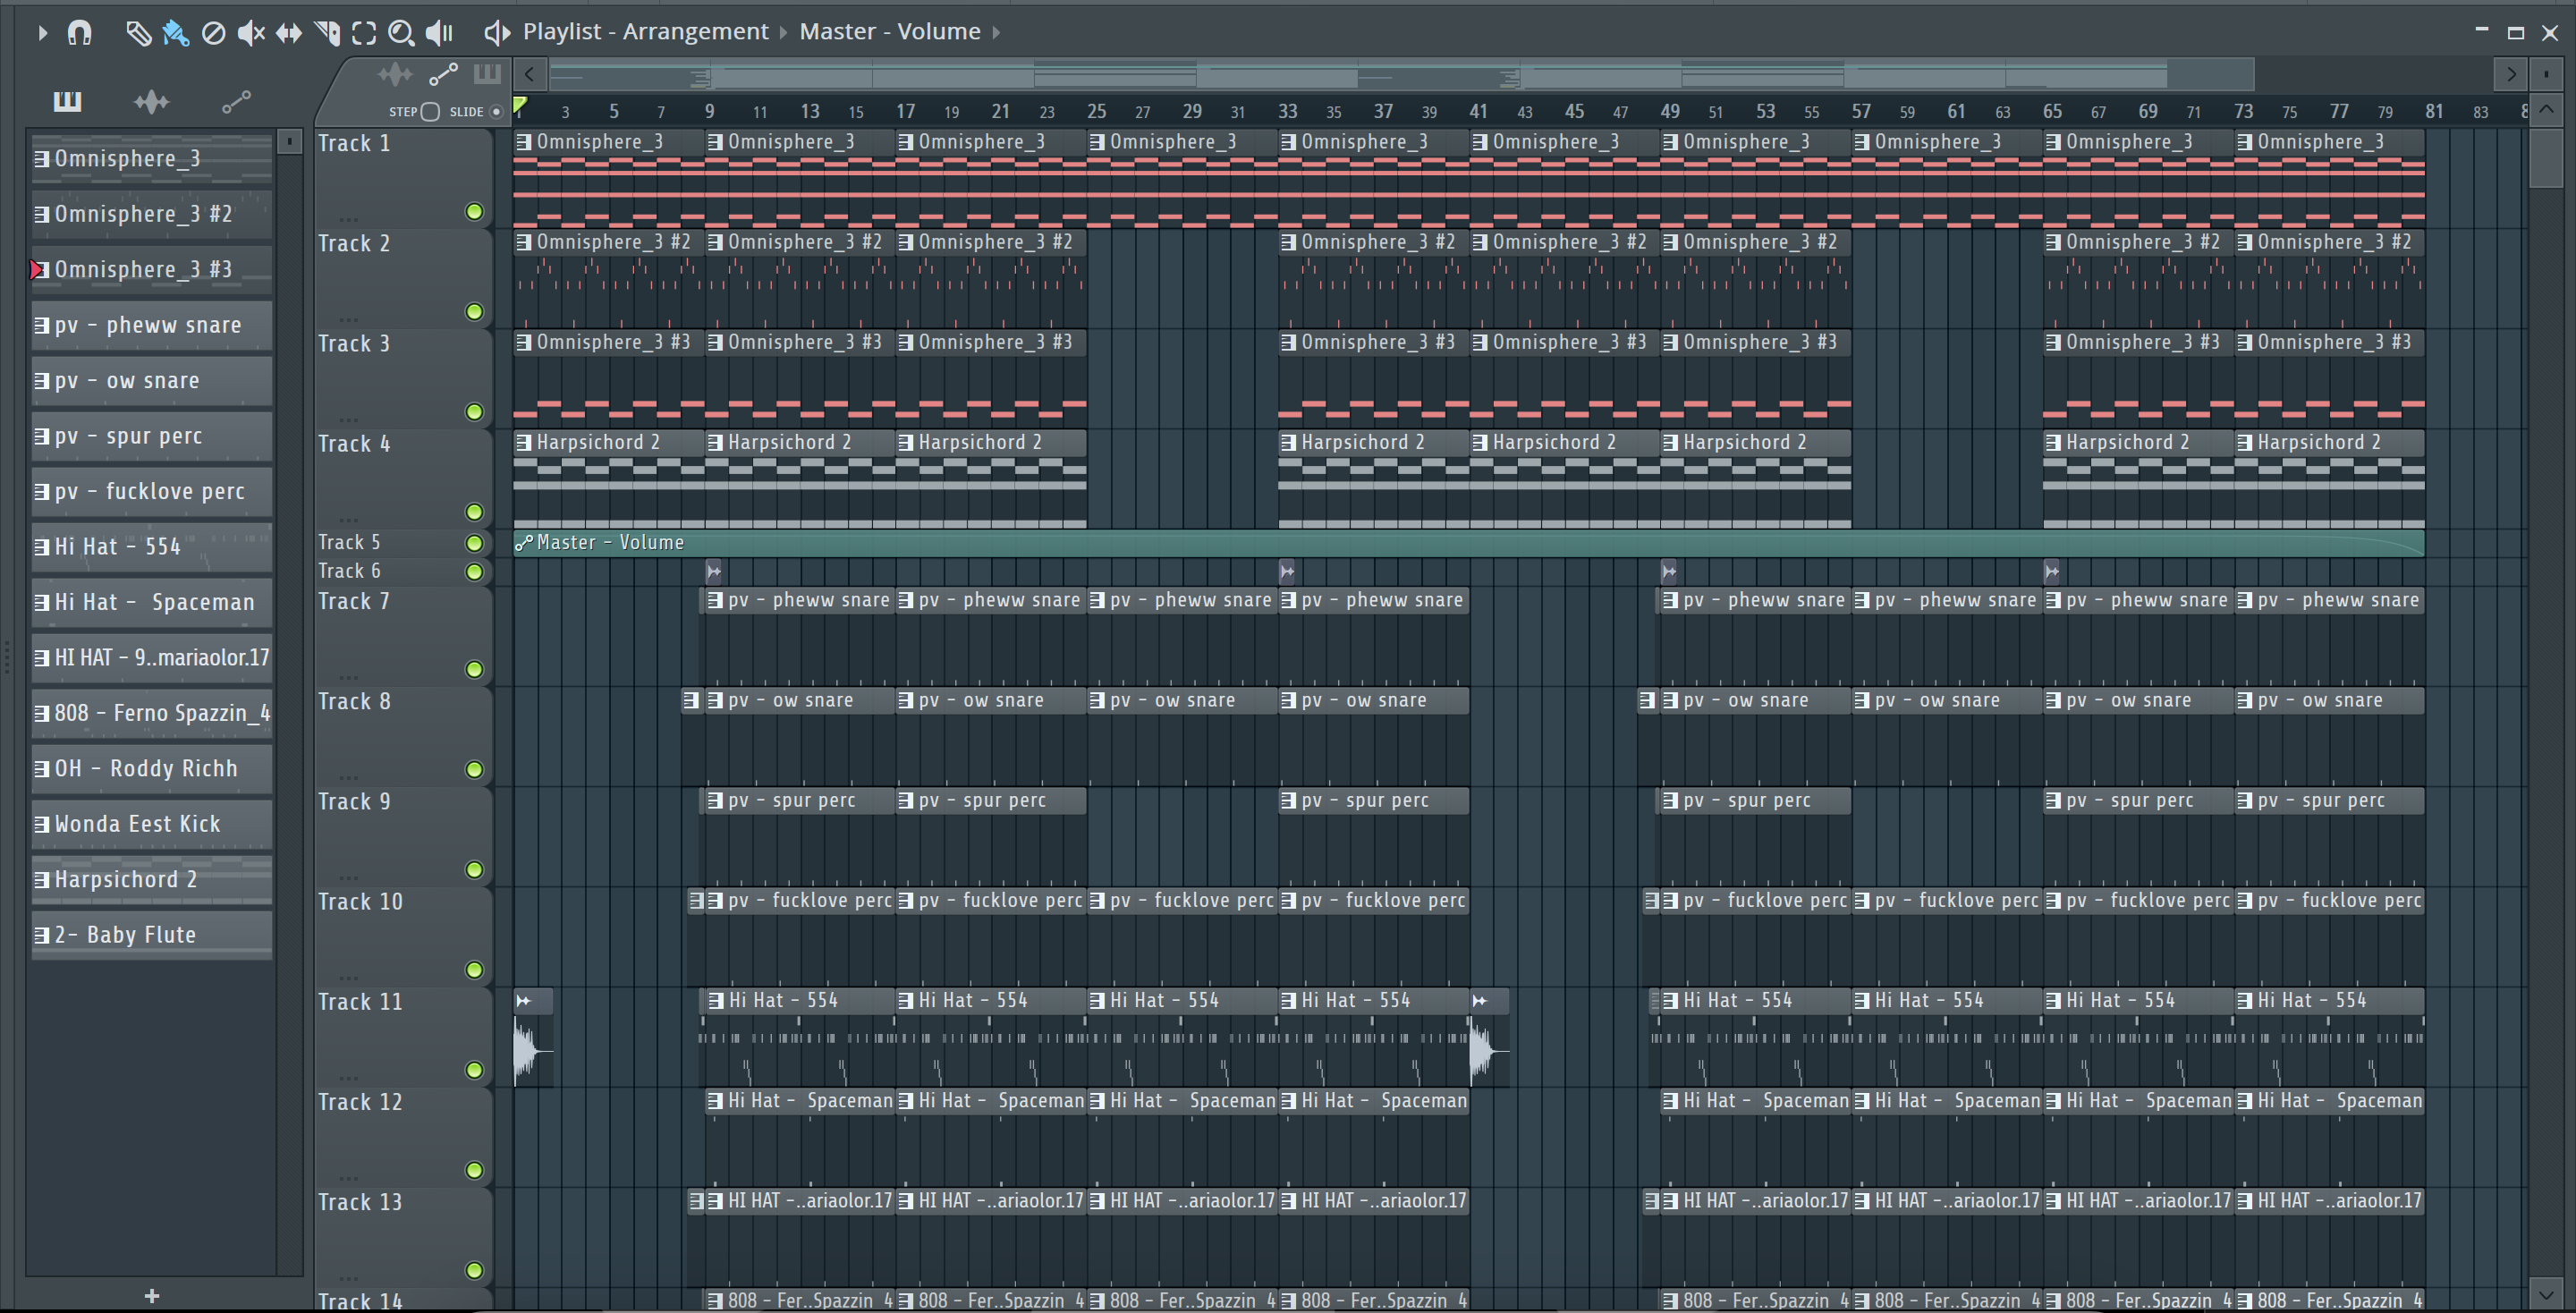This screenshot has height=1313, width=2576.
Task: Open playlist options menu arrow
Action: (x=42, y=33)
